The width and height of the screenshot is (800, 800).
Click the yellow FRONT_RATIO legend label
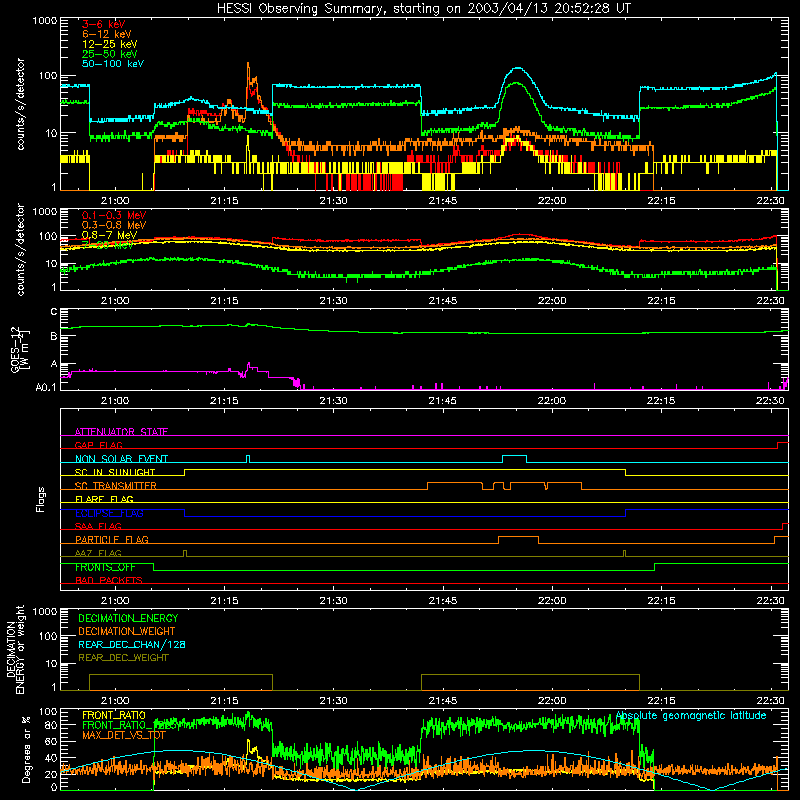[114, 715]
